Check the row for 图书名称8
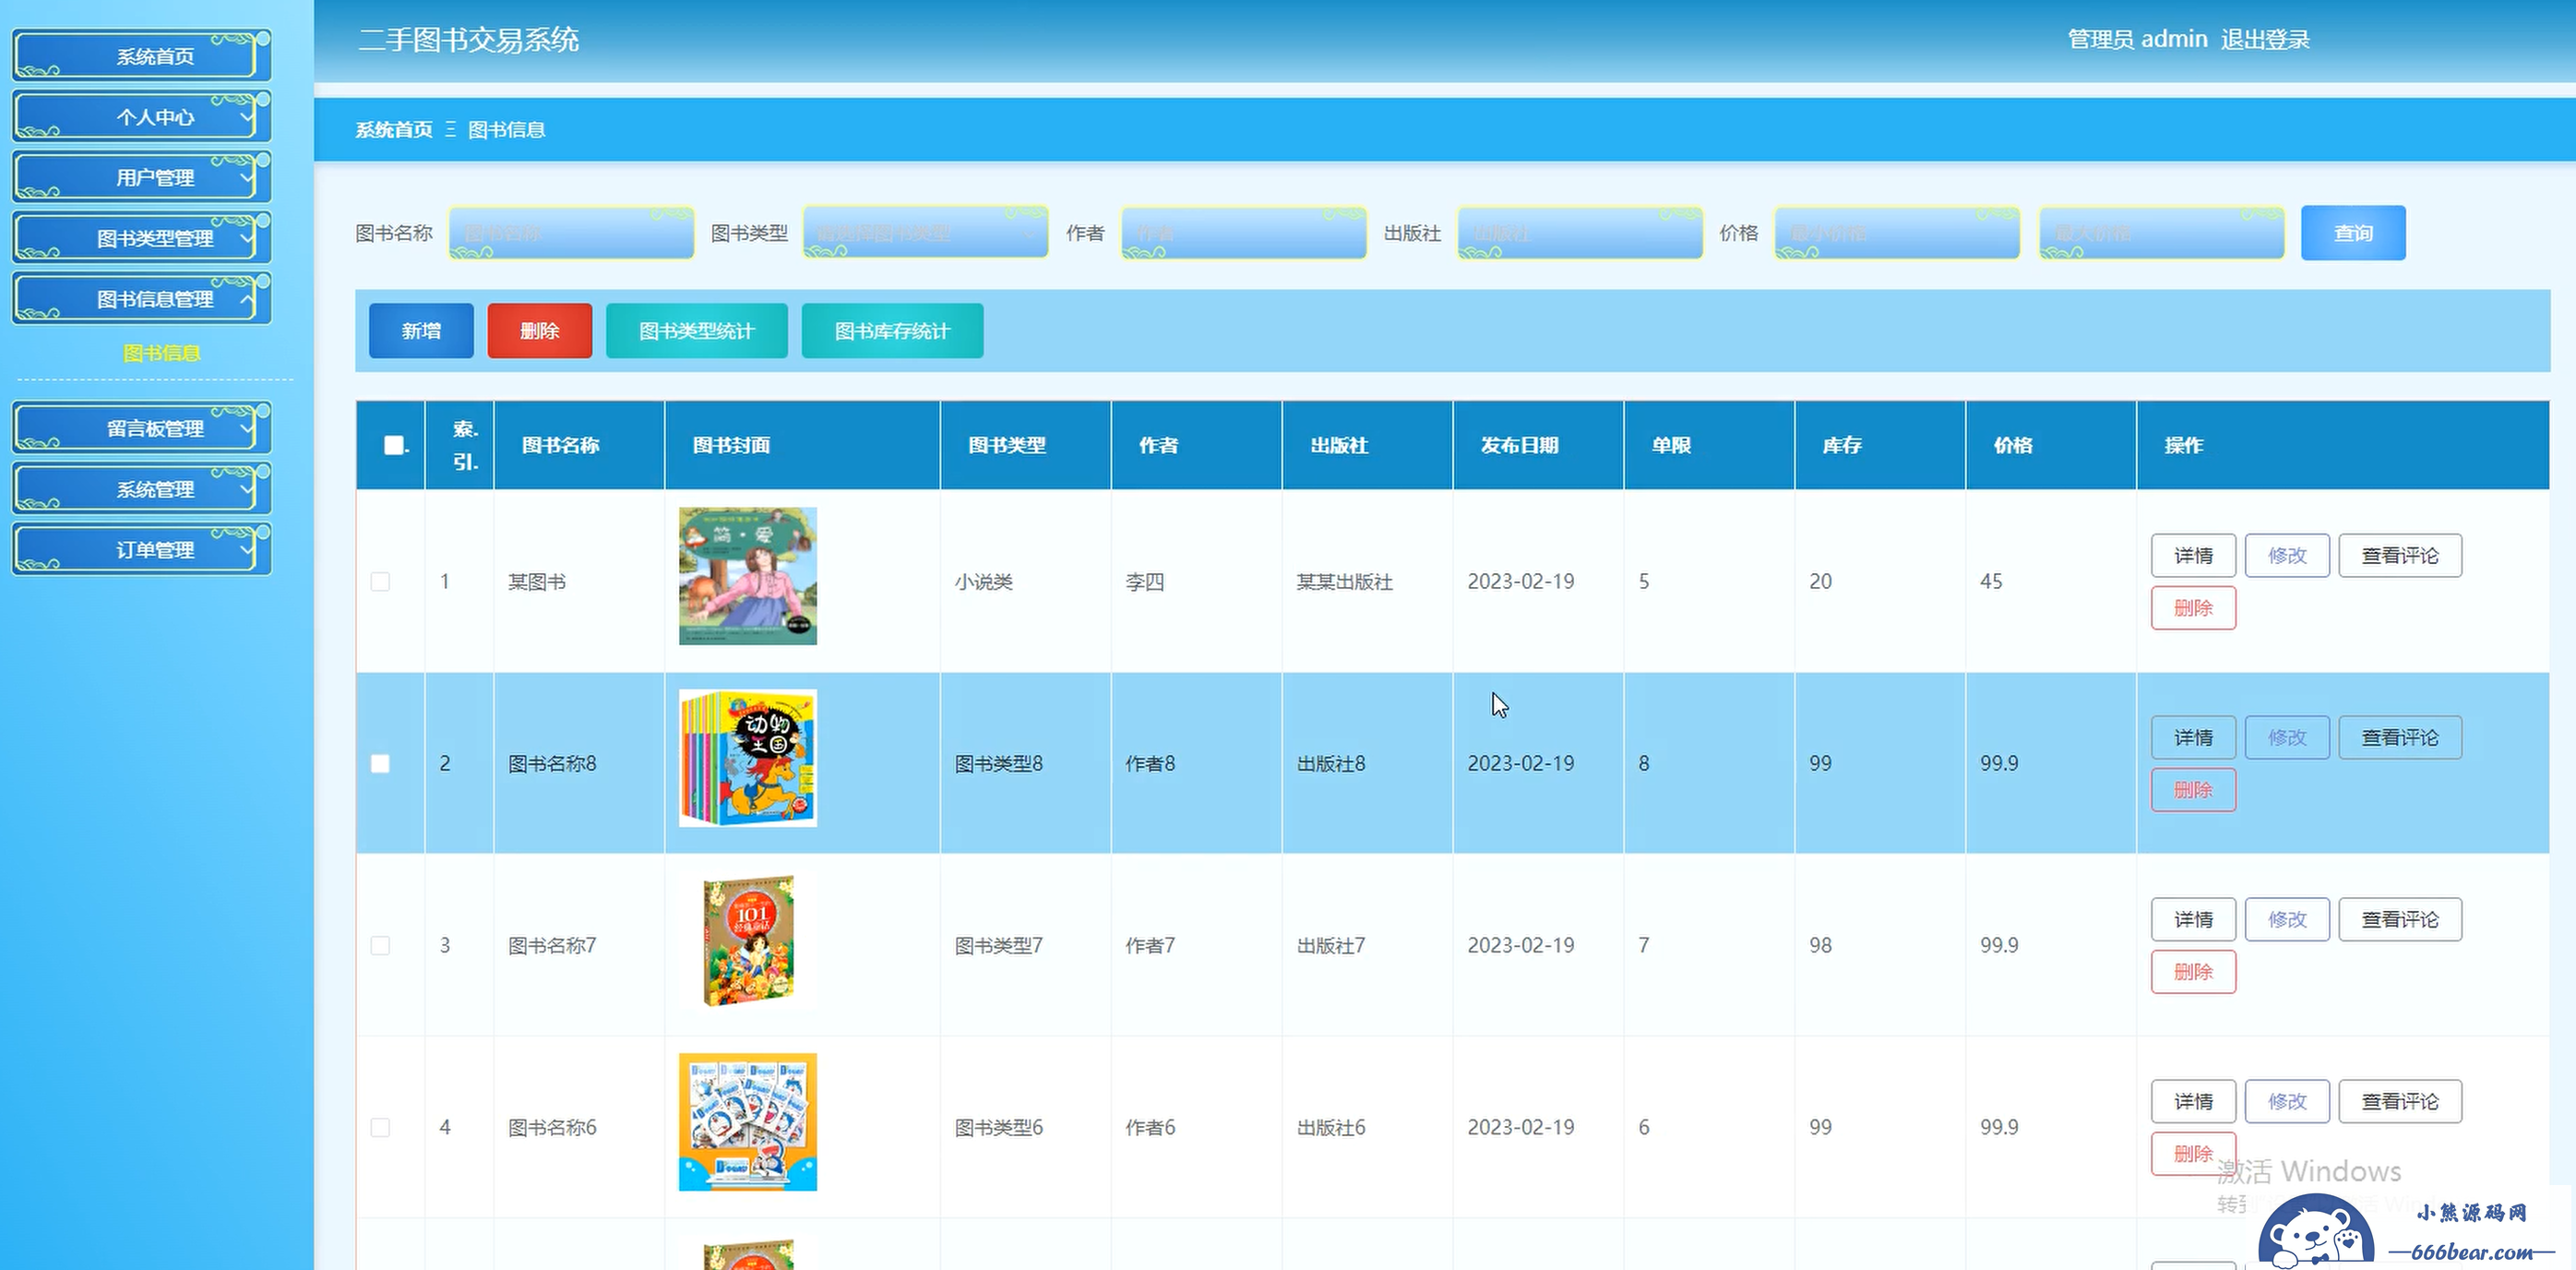This screenshot has width=2576, height=1270. pos(380,763)
